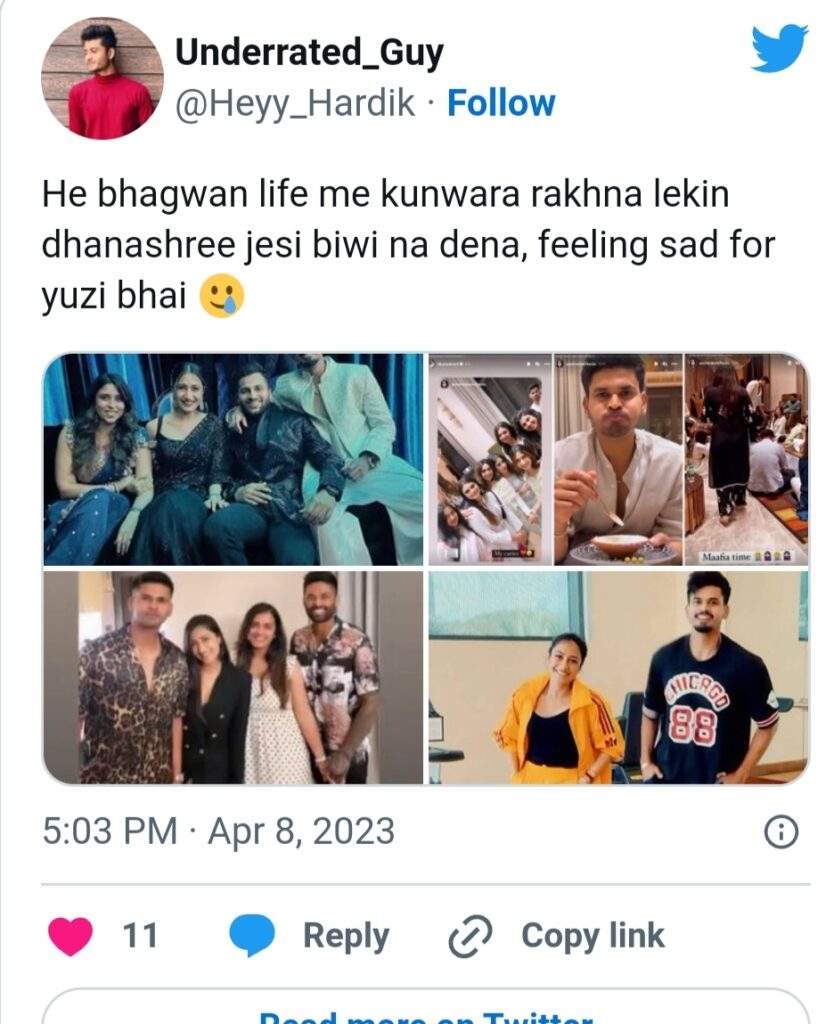Click the @Heyy_Hardik handle
Screen dimensions: 834x1024
click(295, 103)
